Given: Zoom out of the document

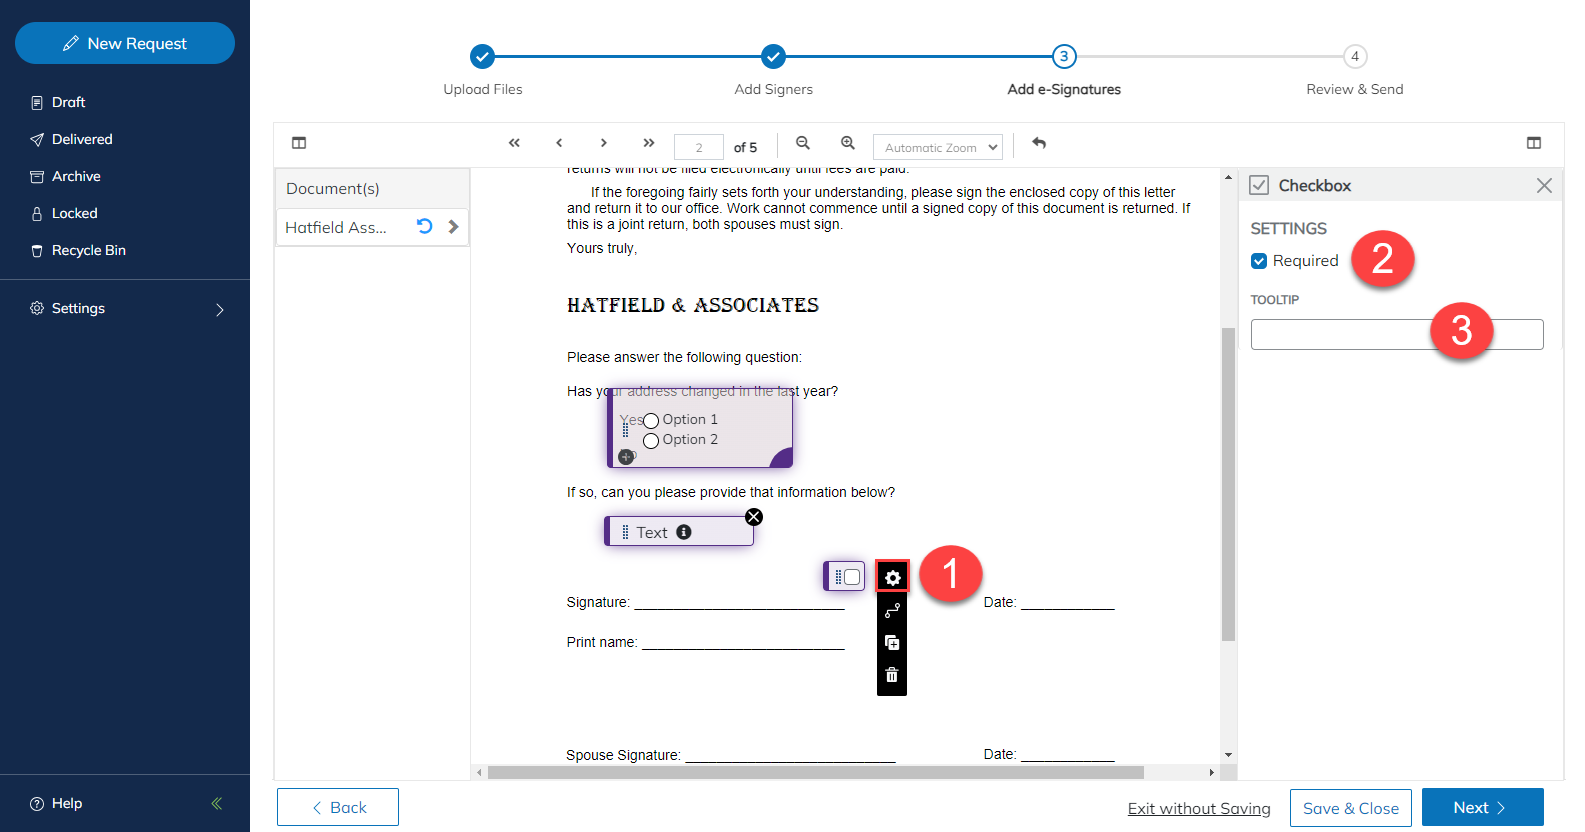Looking at the screenshot, I should click(x=803, y=143).
